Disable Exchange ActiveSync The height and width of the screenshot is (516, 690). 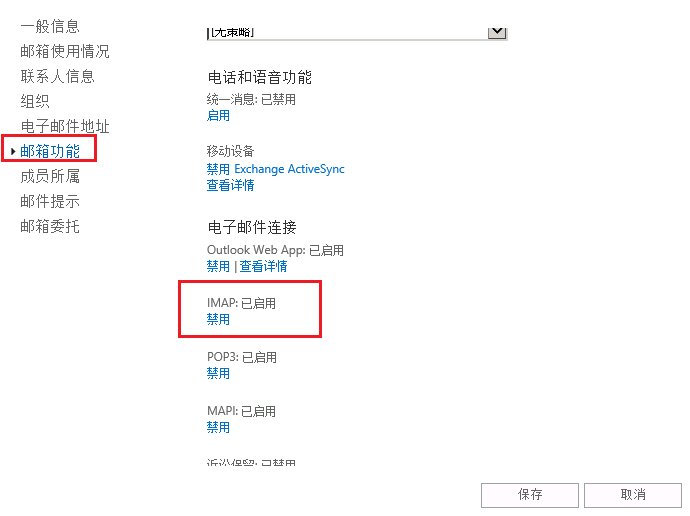pyautogui.click(x=275, y=170)
